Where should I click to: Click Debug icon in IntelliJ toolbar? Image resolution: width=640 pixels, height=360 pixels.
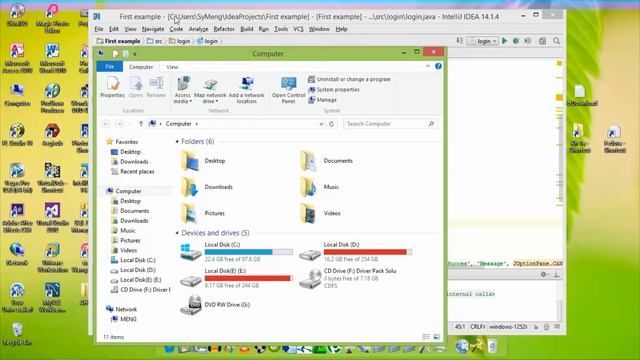[516, 41]
